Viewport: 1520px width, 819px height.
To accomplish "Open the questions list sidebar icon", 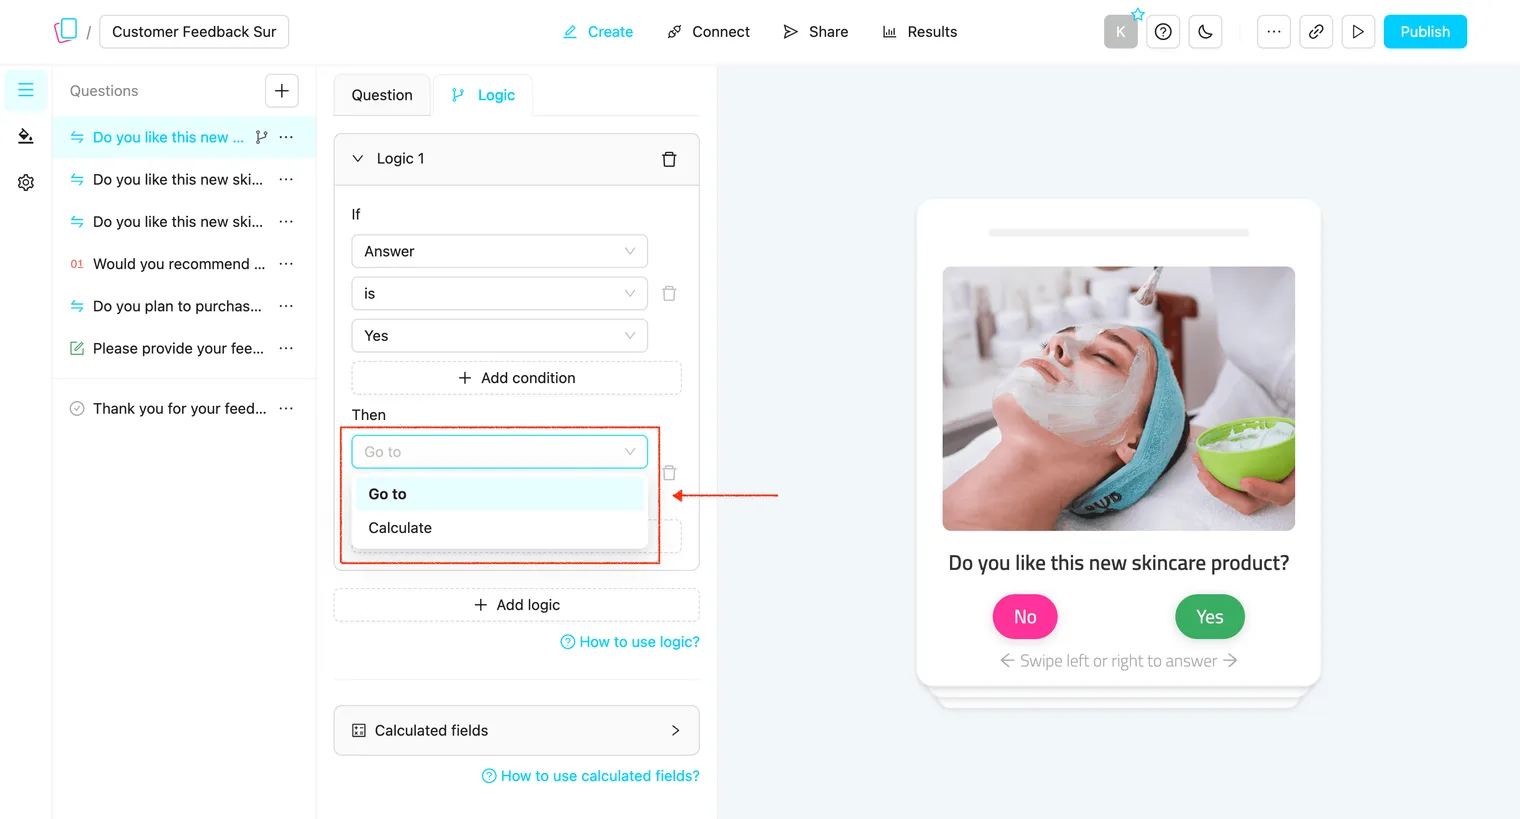I will click(x=26, y=90).
